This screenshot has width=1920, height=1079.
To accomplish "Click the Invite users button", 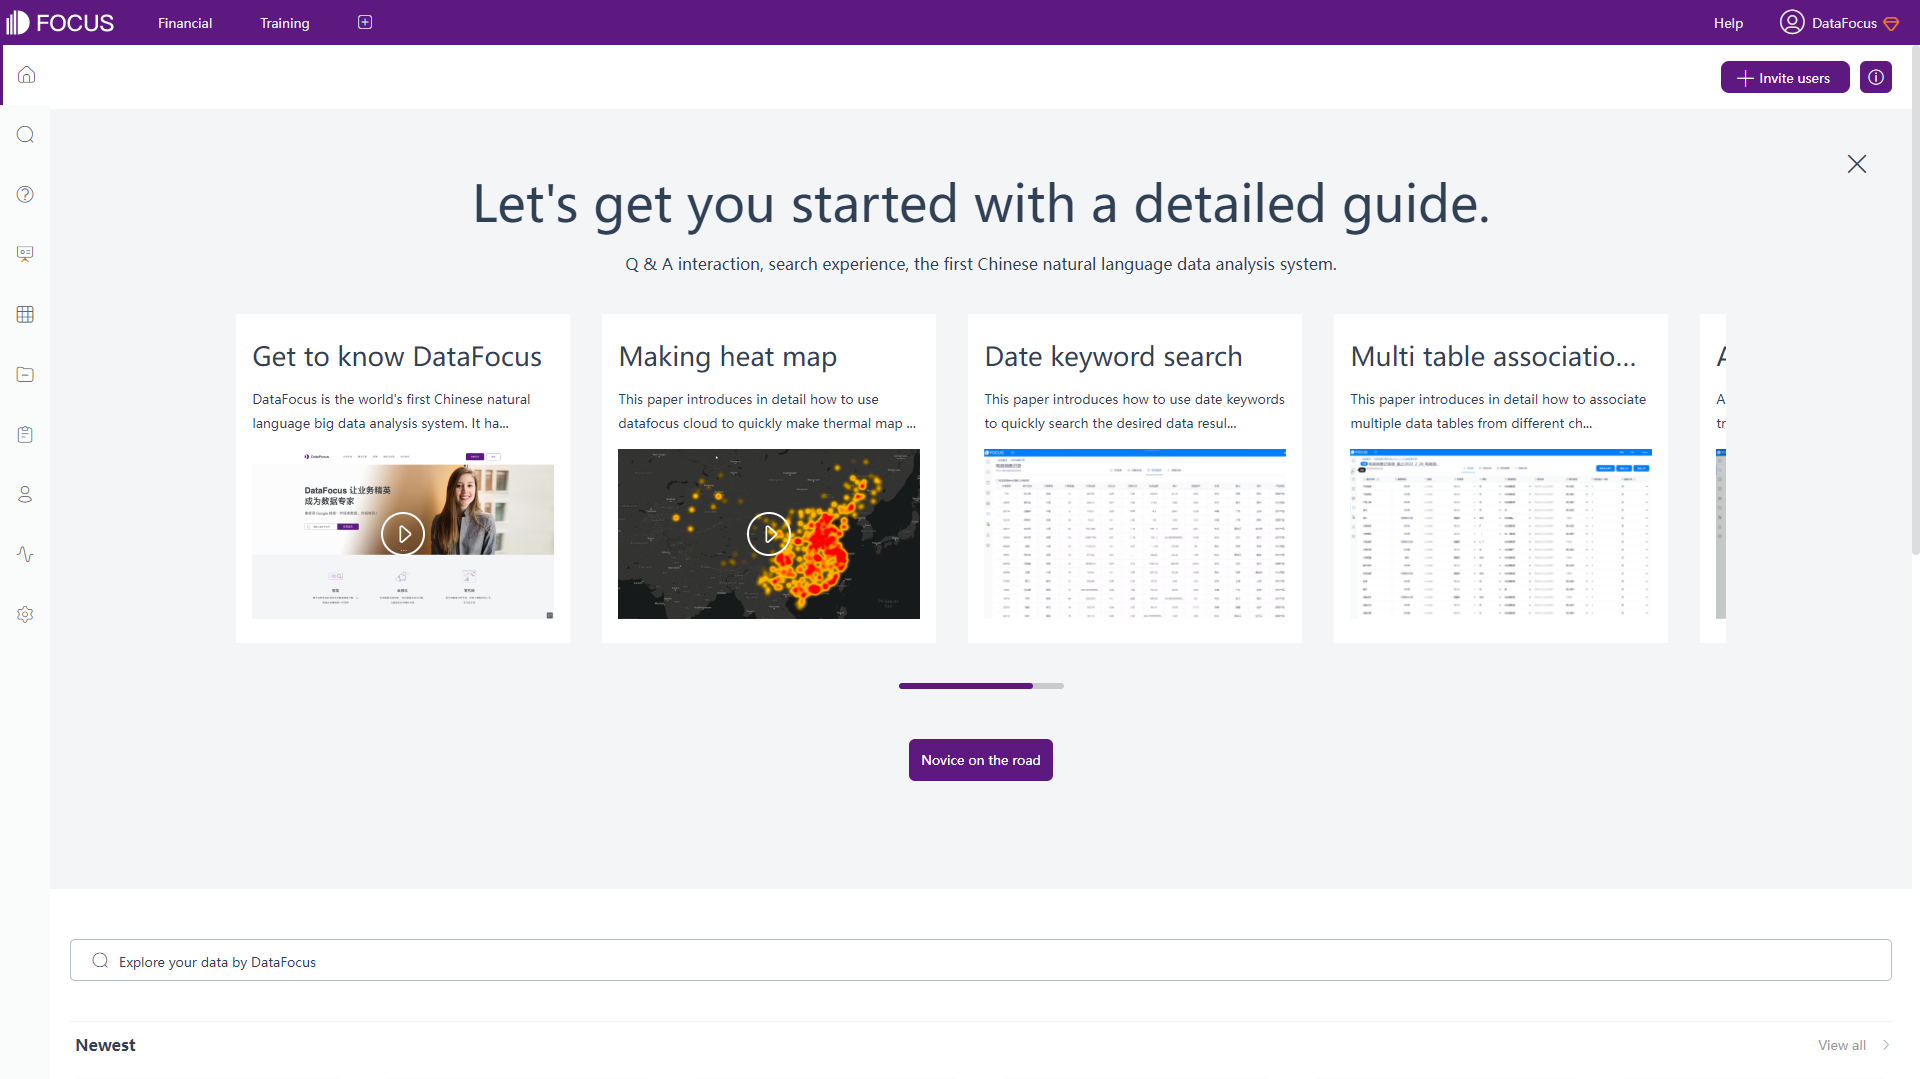I will 1785,77.
